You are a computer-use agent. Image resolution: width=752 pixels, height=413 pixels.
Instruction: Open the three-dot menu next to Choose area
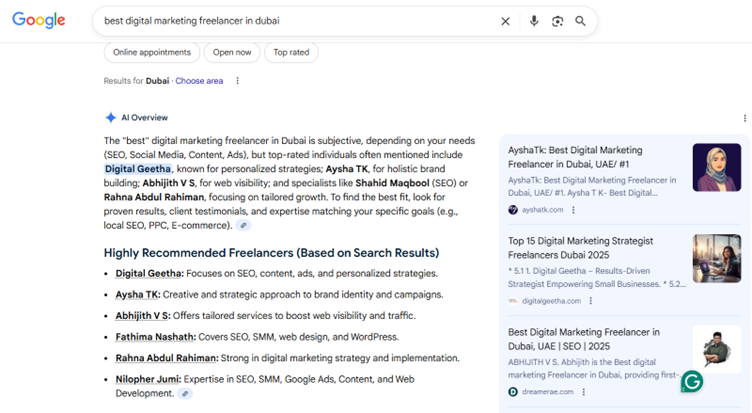pos(237,81)
